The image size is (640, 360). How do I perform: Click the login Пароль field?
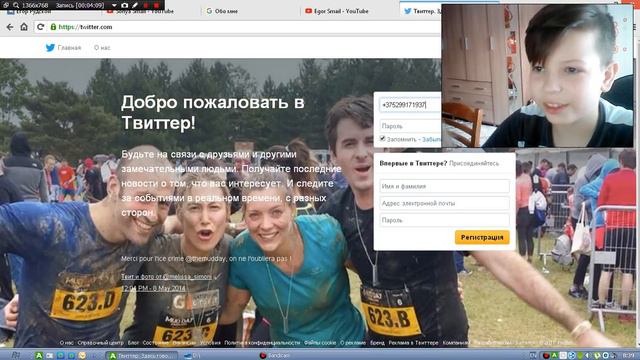410,126
